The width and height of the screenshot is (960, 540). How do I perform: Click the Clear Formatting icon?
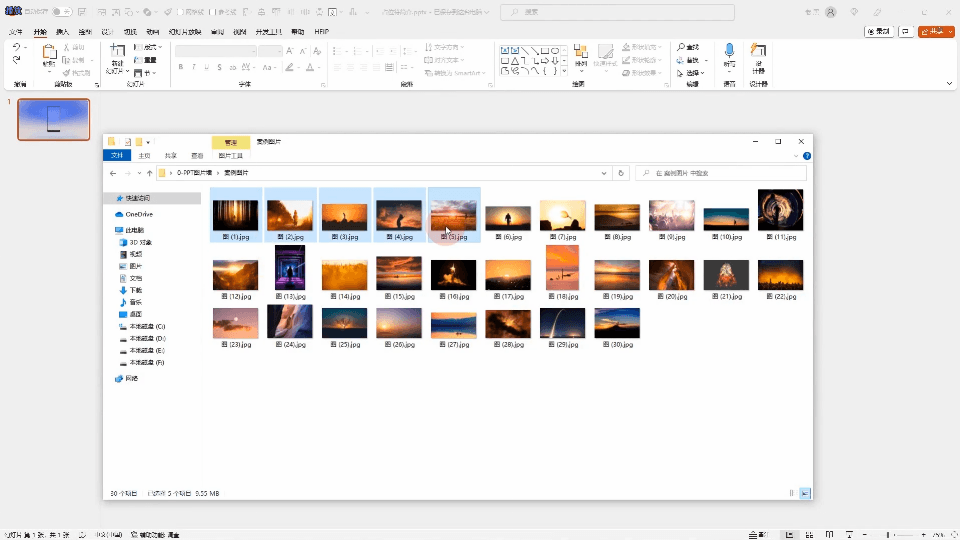pos(317,51)
